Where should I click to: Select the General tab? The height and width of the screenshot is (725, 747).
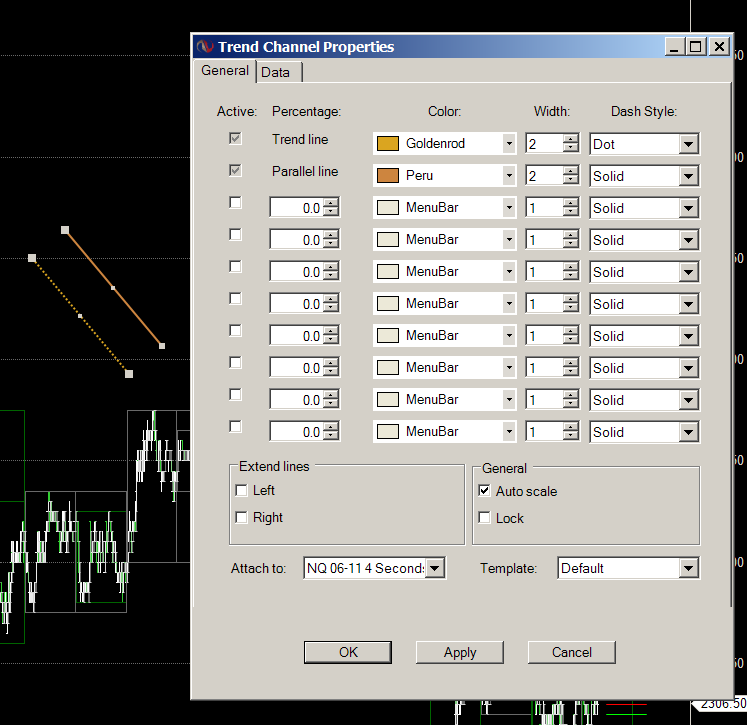(x=225, y=71)
